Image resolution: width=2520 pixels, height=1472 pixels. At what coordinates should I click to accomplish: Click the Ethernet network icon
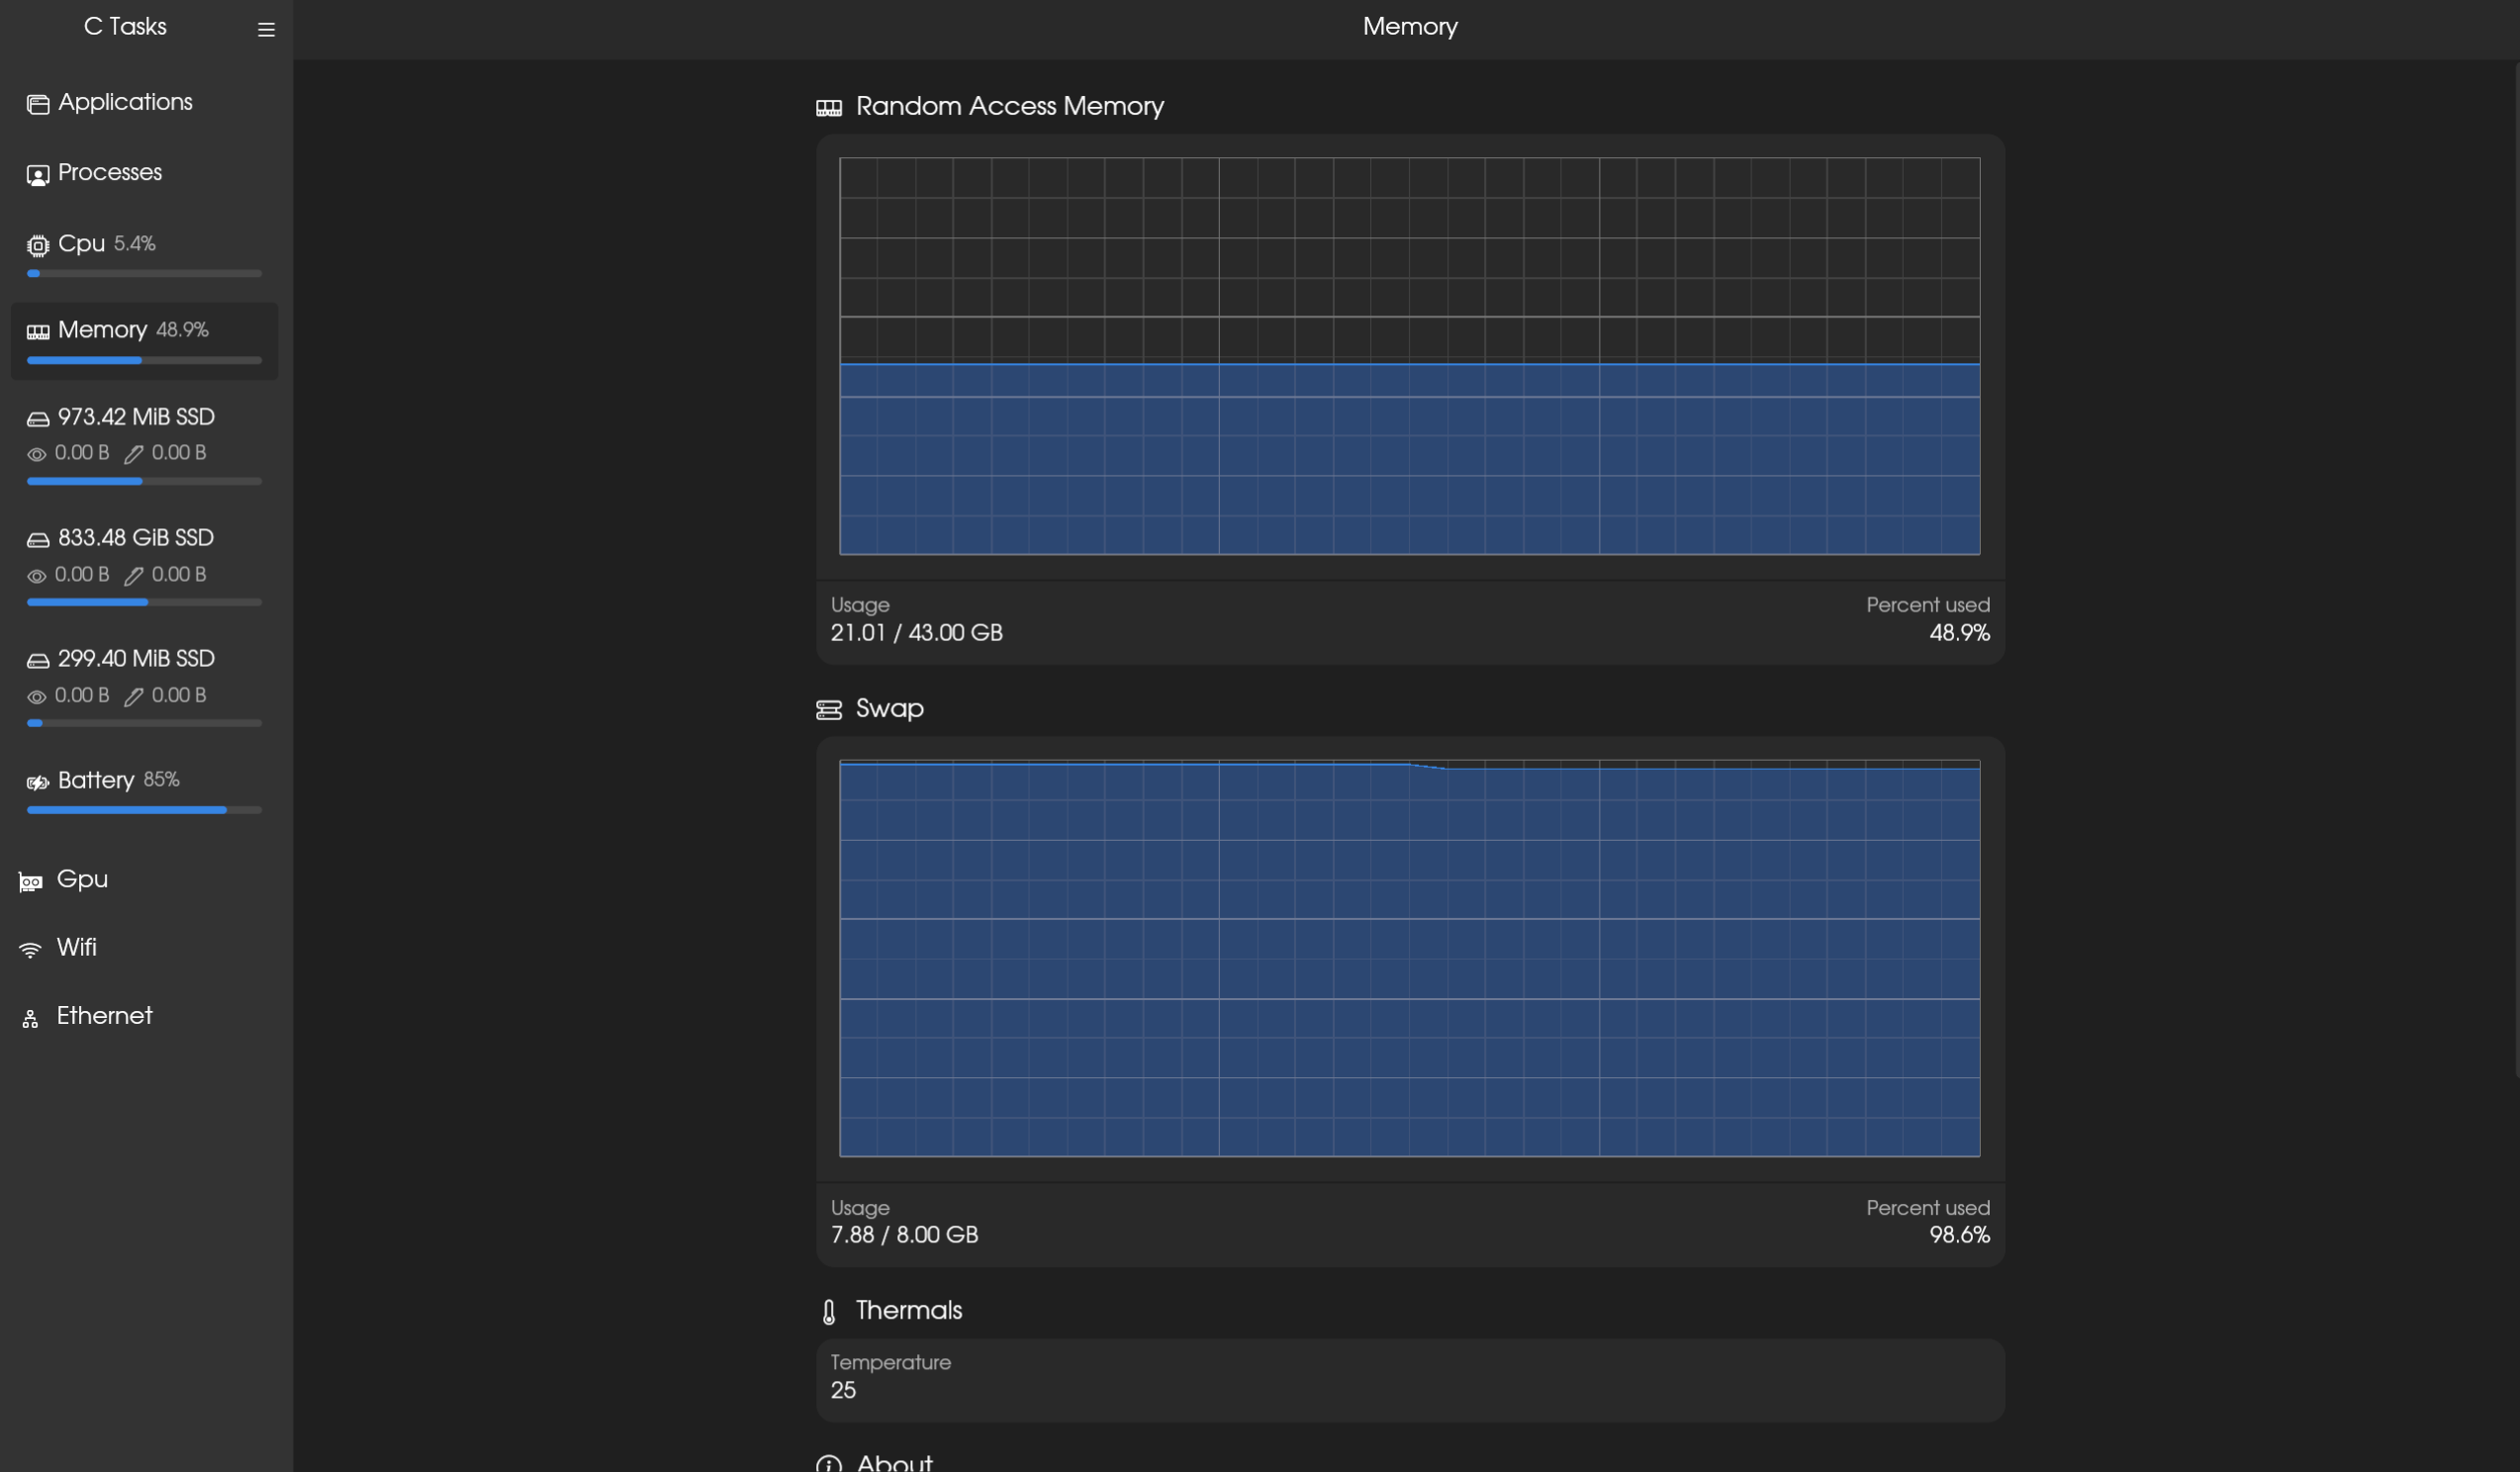point(31,1018)
